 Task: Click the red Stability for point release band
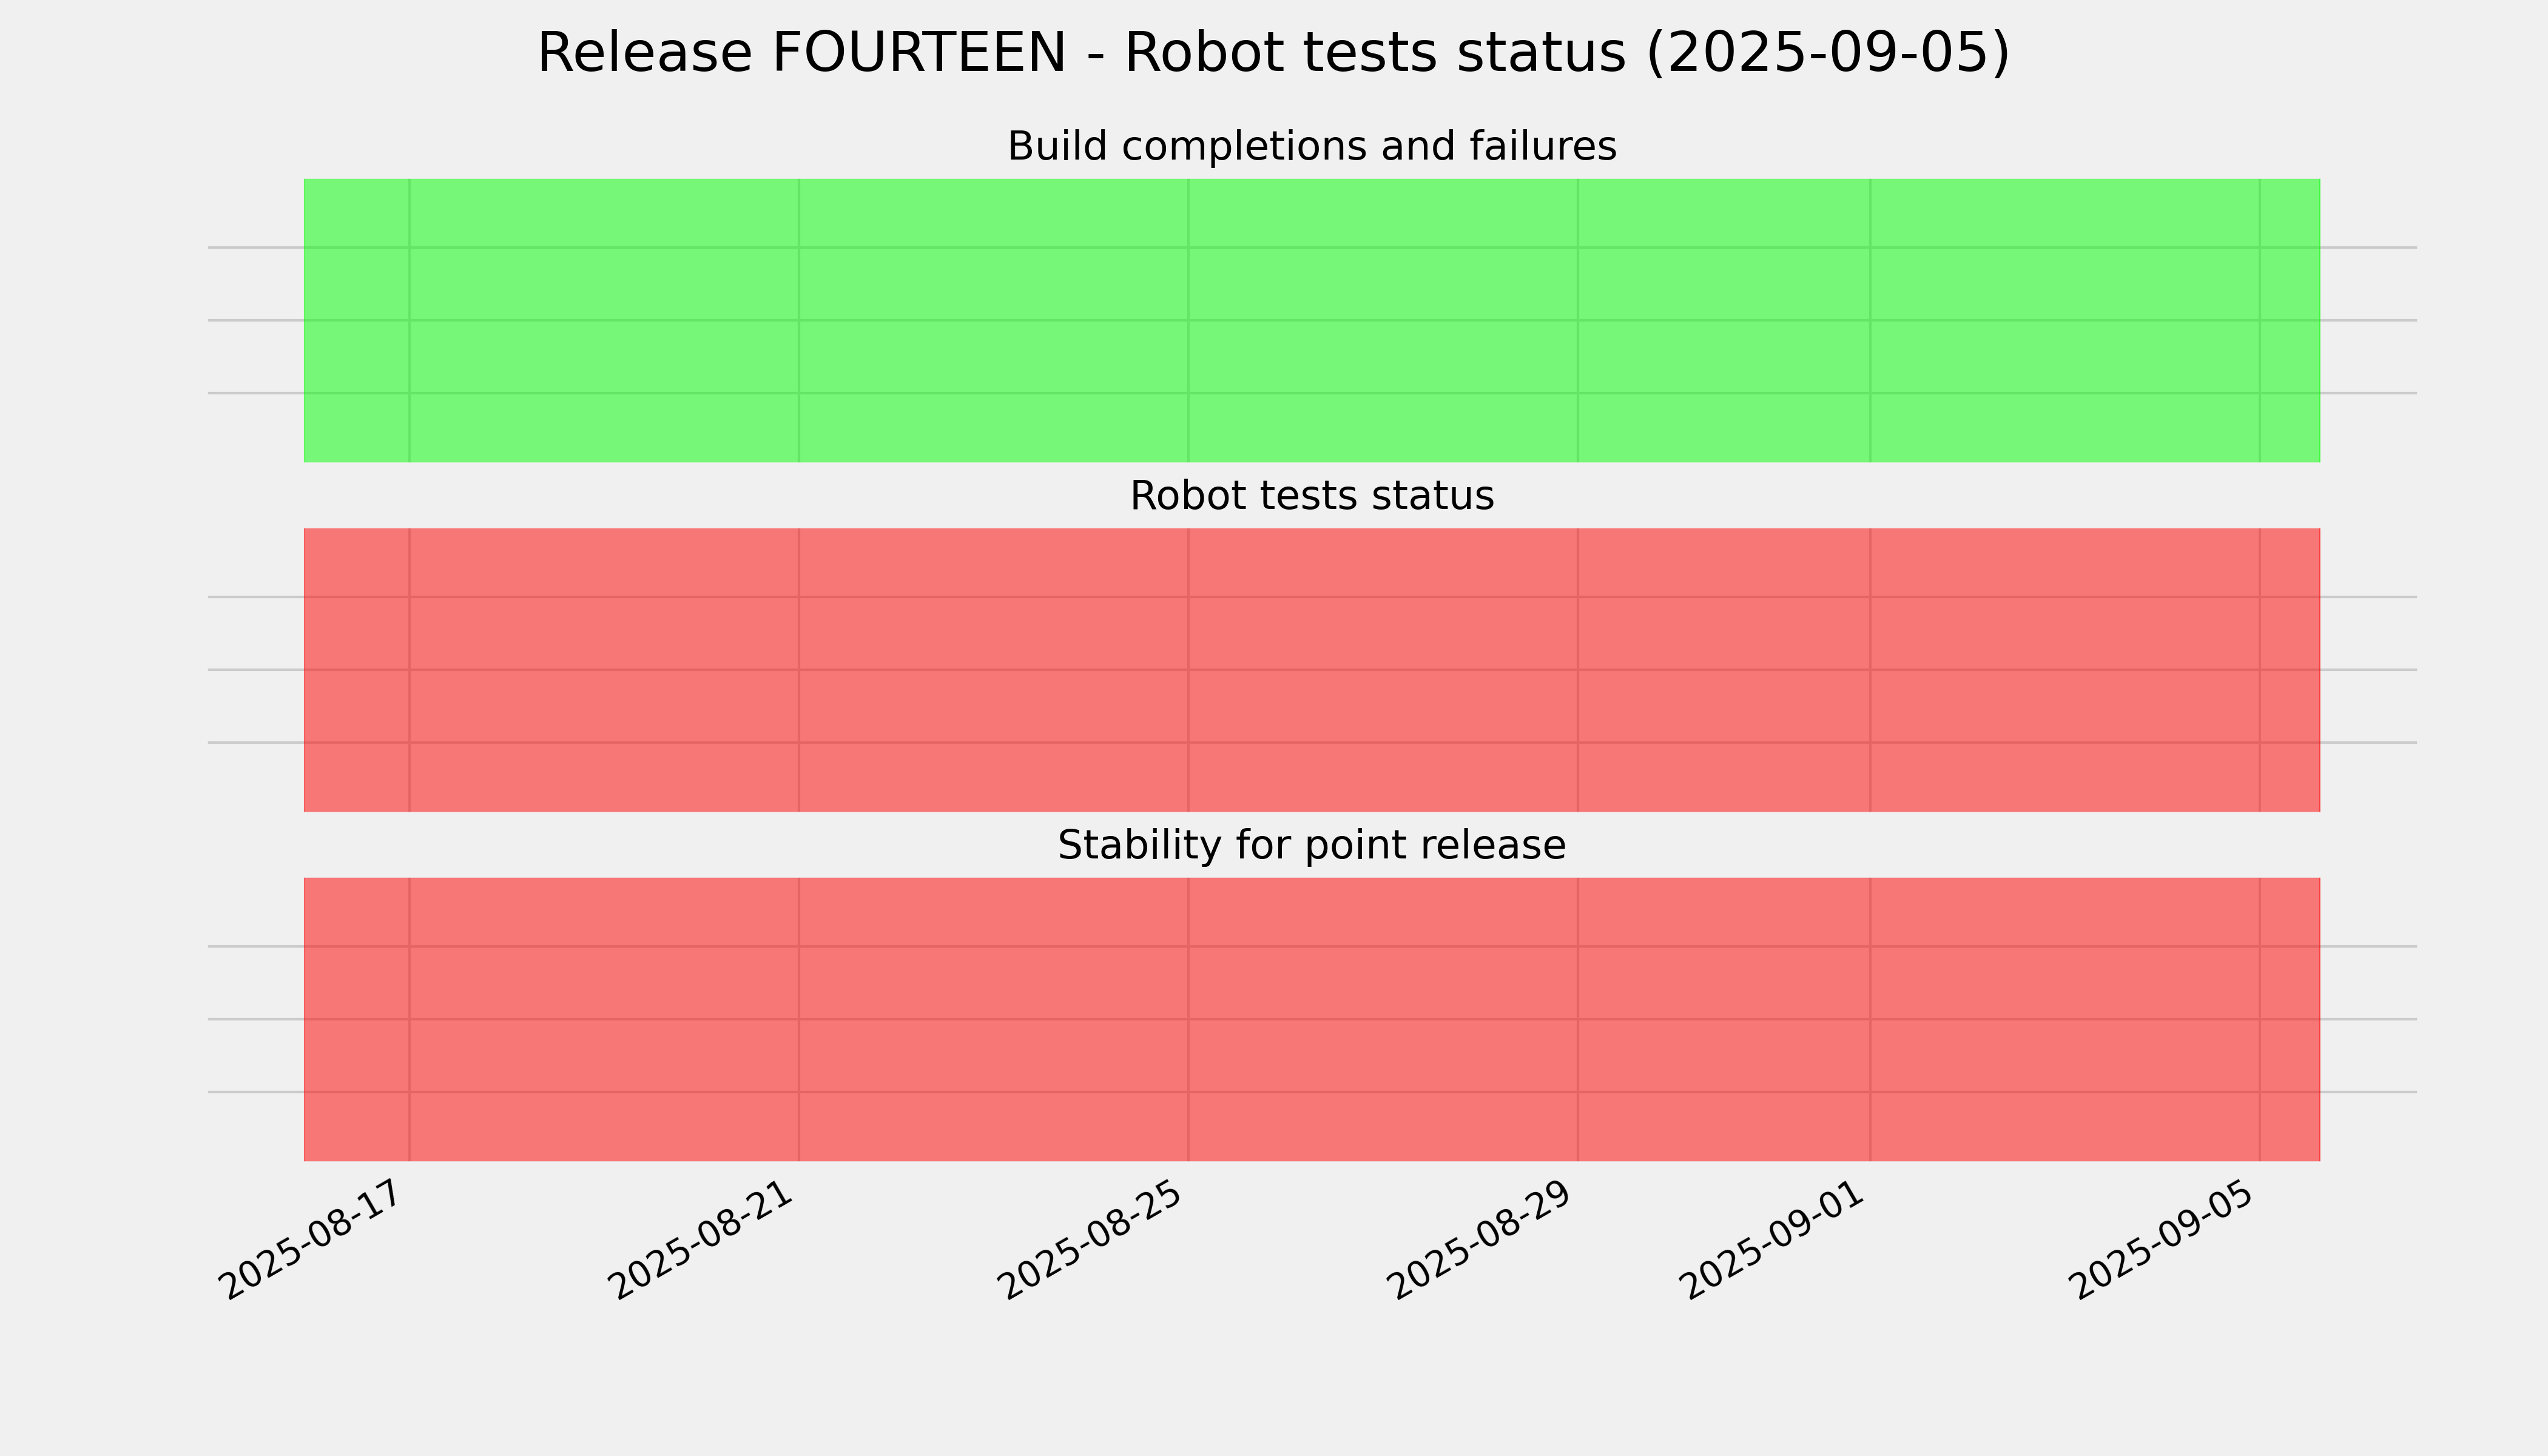coord(1311,1019)
